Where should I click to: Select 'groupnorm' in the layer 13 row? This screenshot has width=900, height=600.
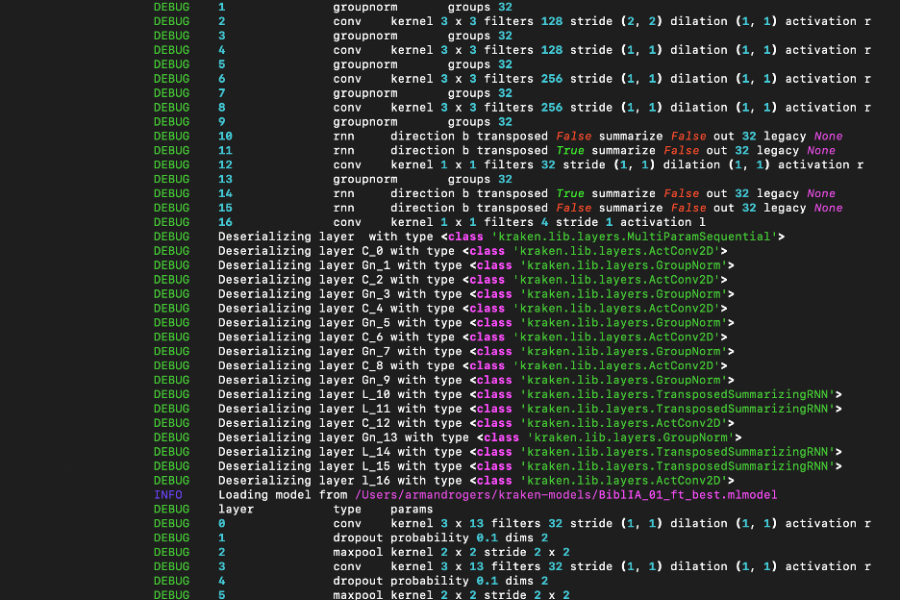[365, 179]
